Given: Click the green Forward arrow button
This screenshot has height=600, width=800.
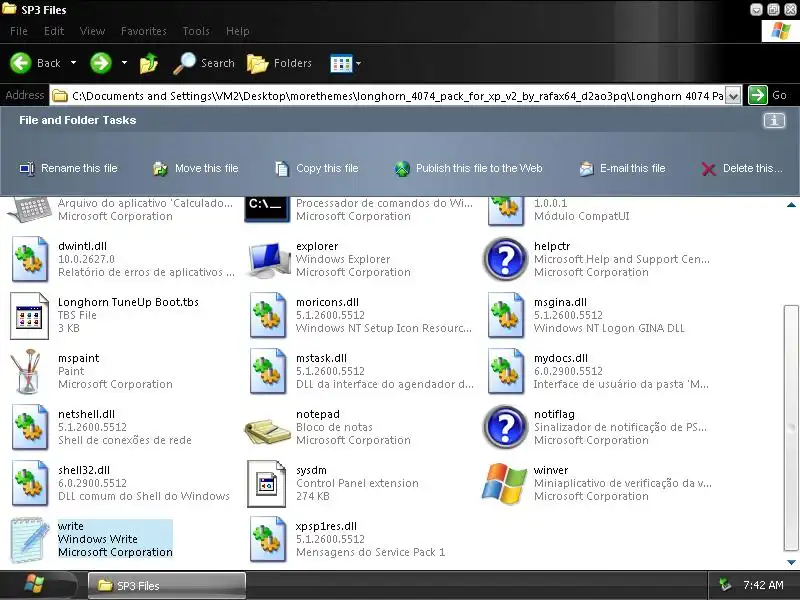Looking at the screenshot, I should pos(101,63).
